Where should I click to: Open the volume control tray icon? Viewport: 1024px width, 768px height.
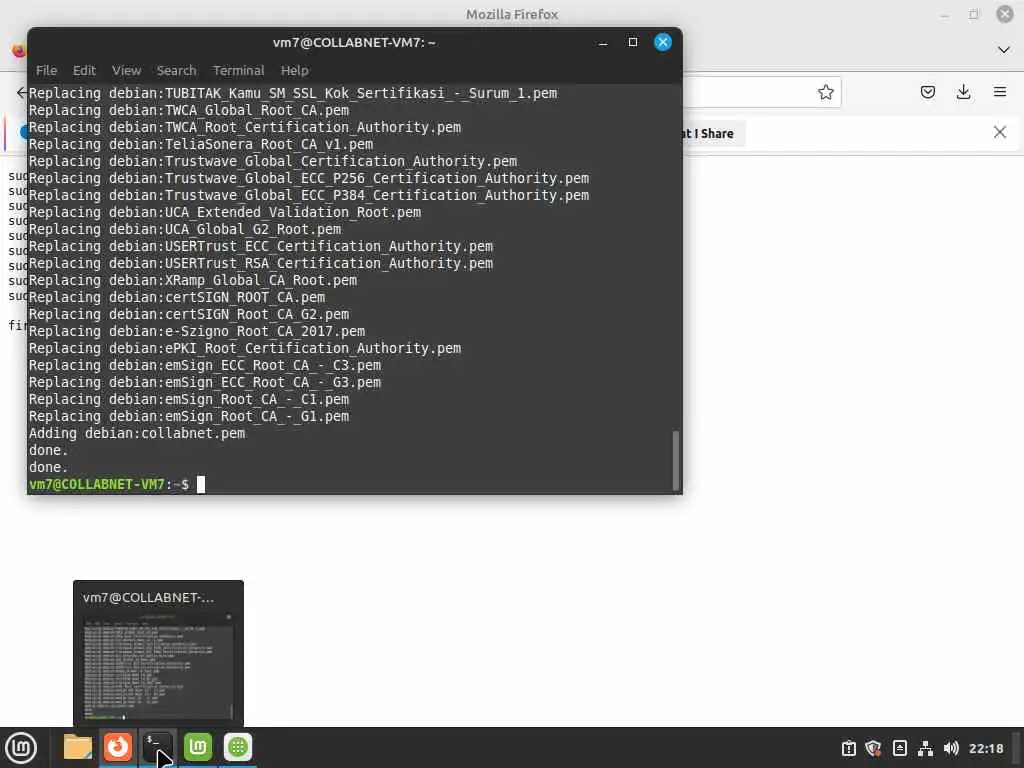[951, 748]
